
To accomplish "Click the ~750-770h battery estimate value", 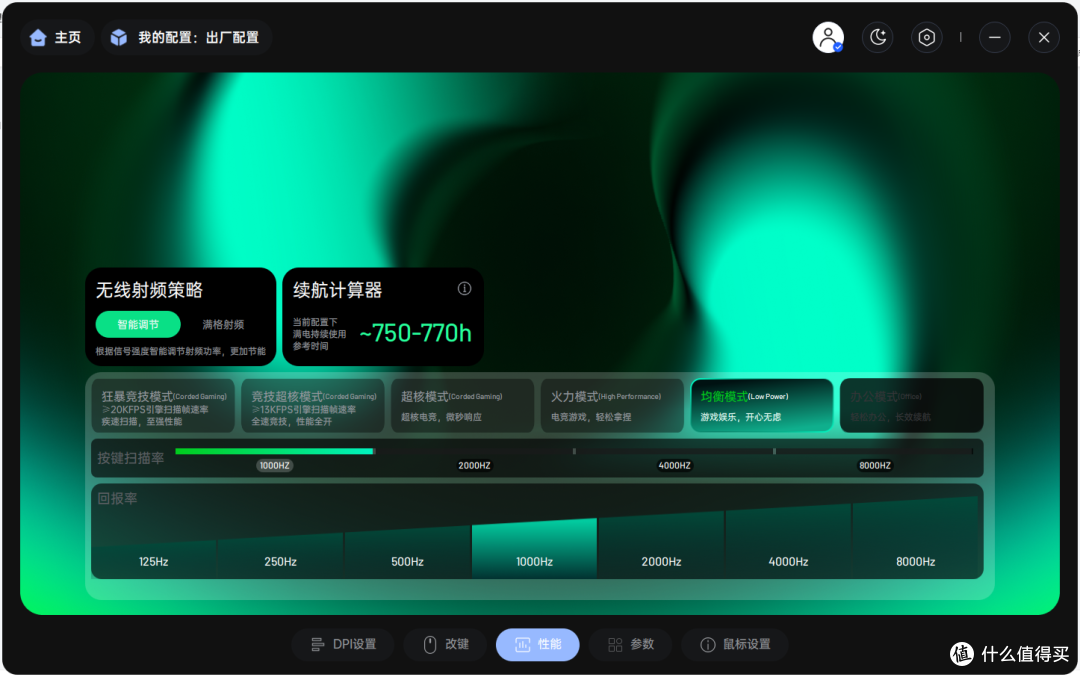I will pos(415,333).
